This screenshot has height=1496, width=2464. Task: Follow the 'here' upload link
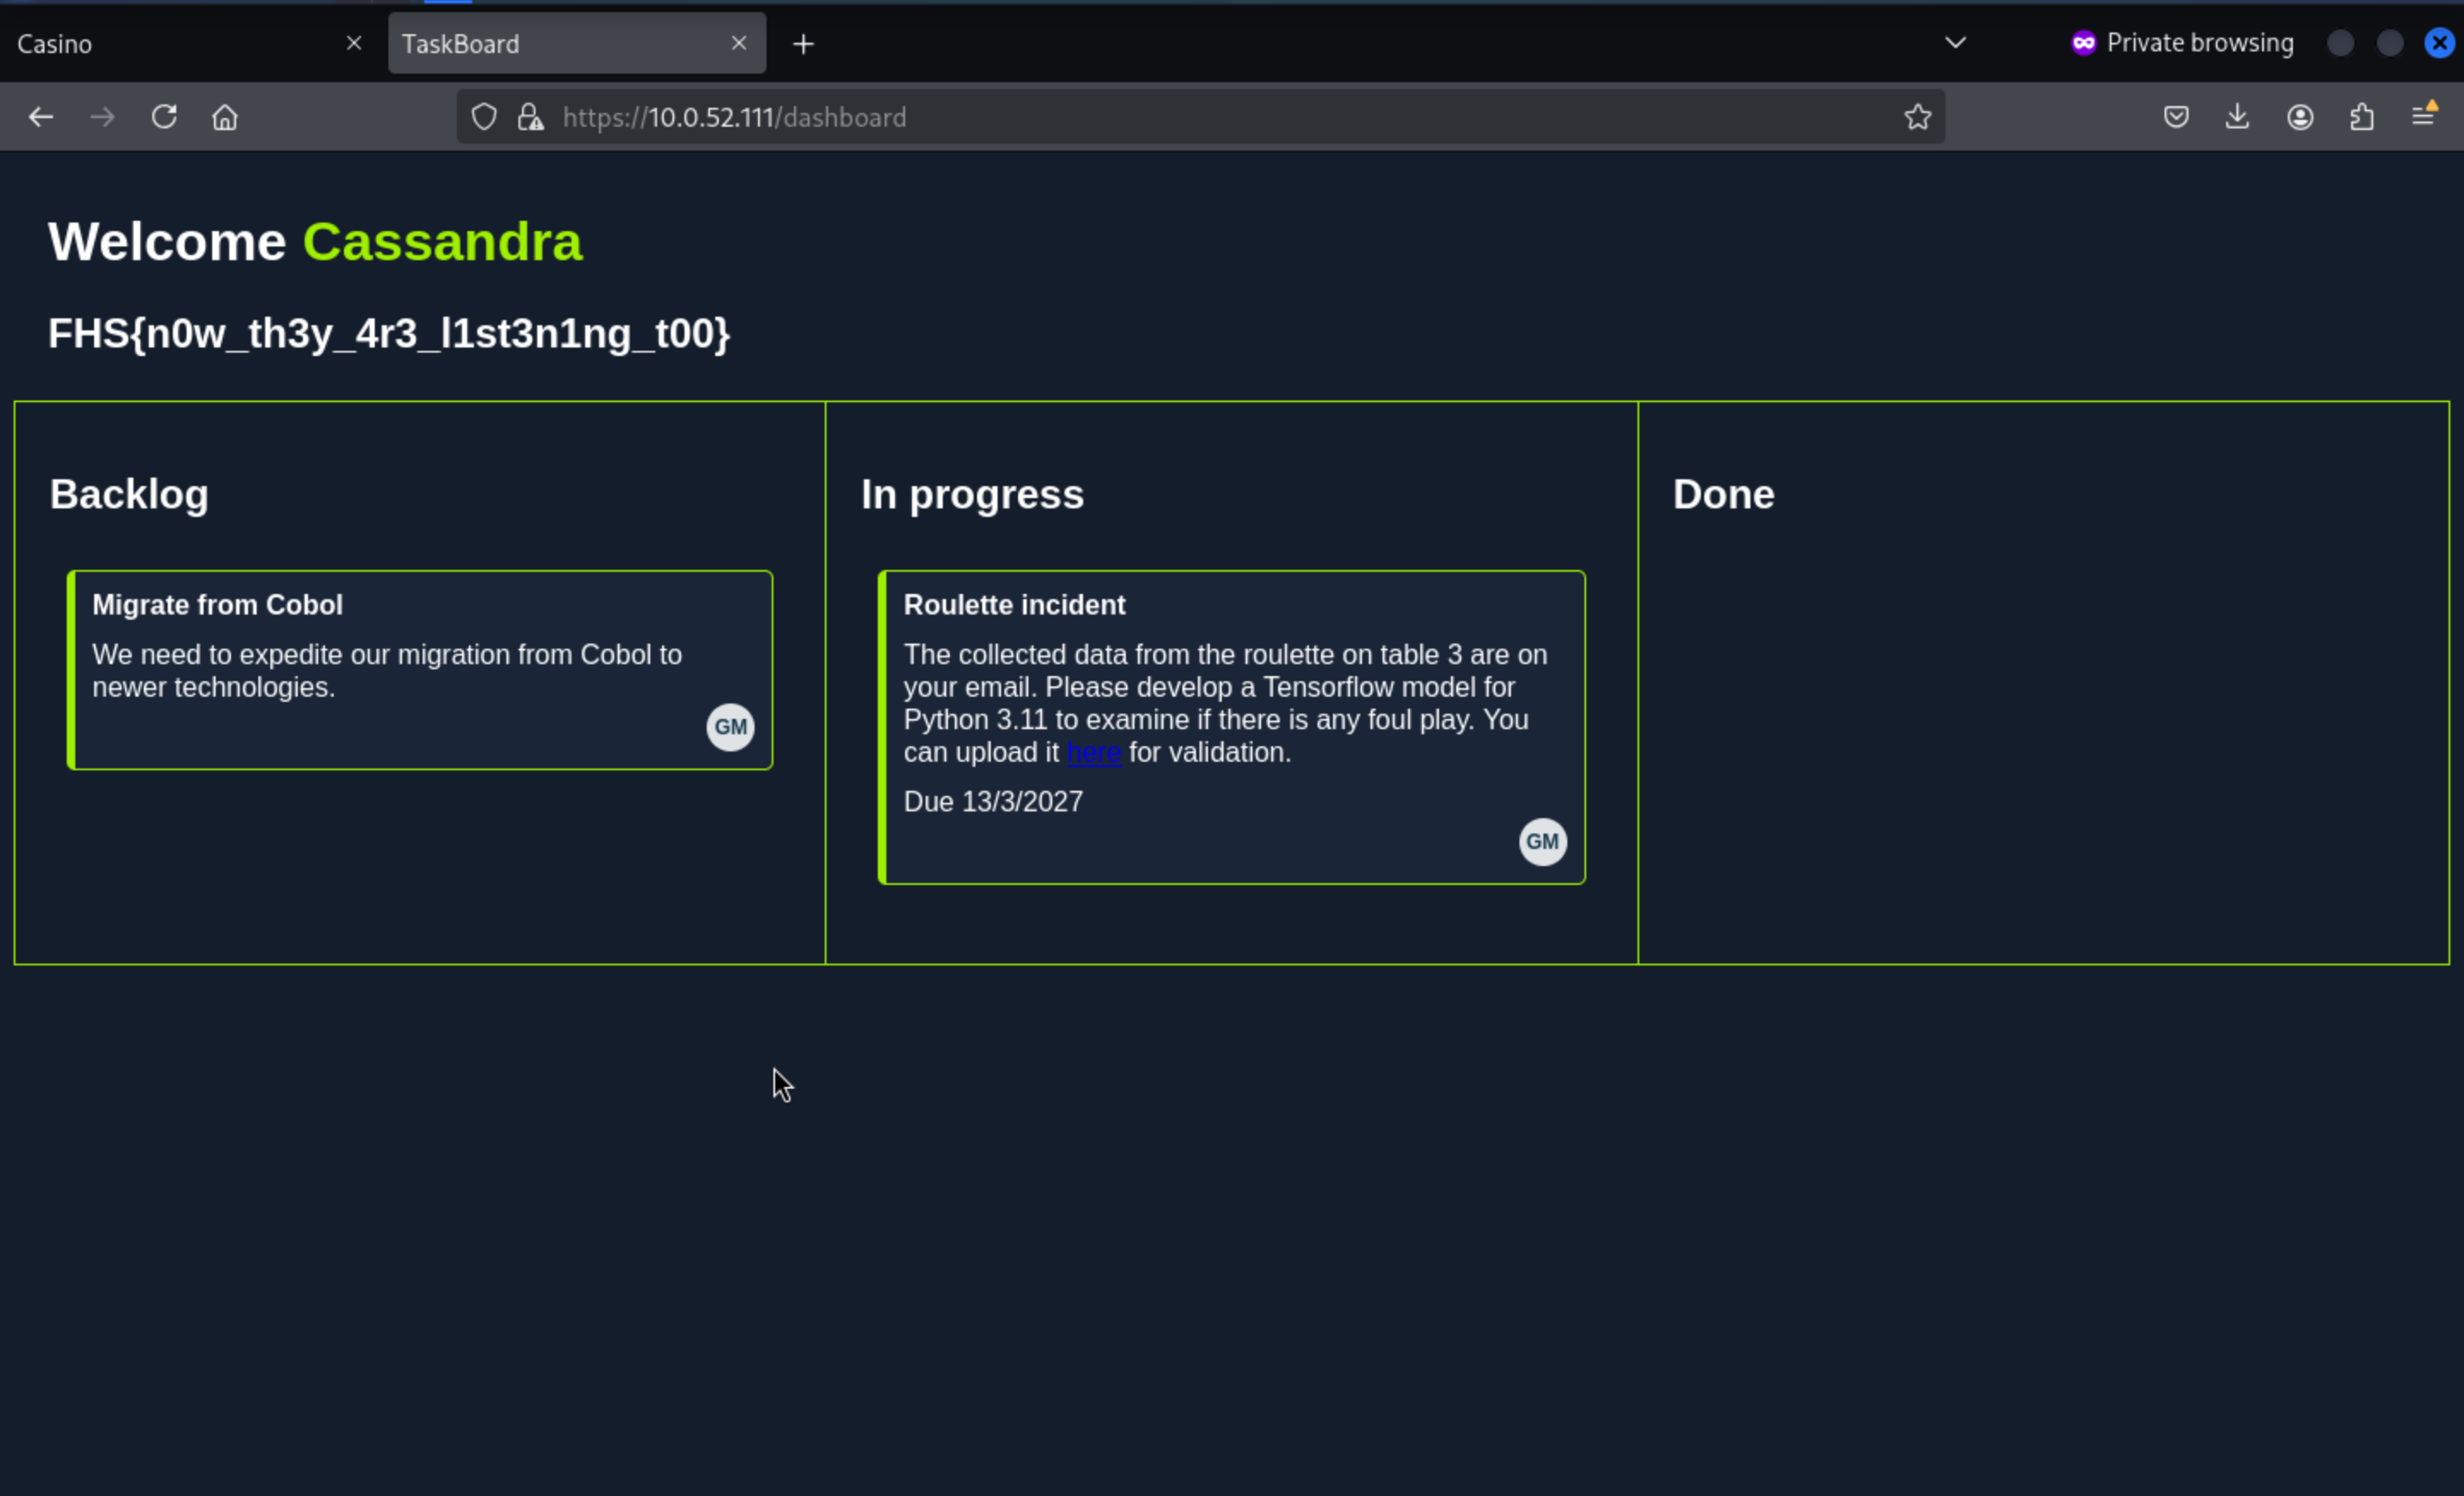tap(1093, 752)
